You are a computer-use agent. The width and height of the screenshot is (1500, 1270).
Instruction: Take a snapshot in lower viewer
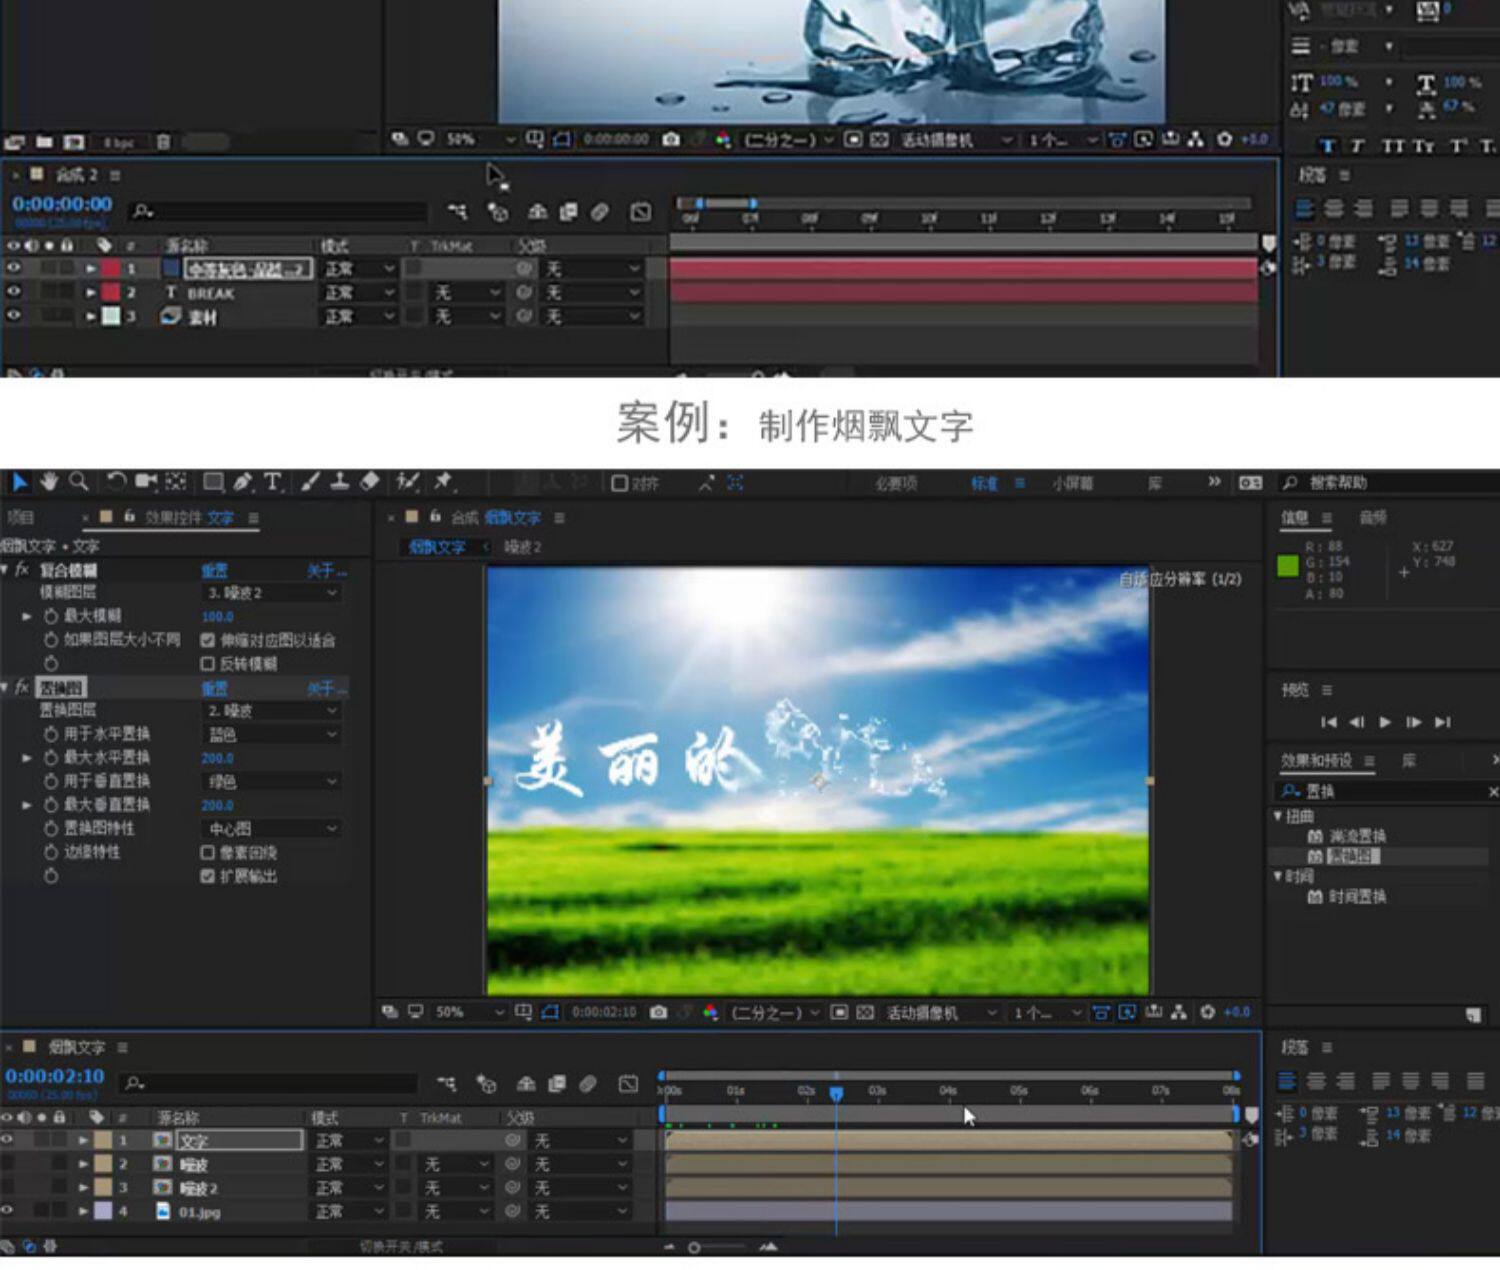pos(658,1013)
